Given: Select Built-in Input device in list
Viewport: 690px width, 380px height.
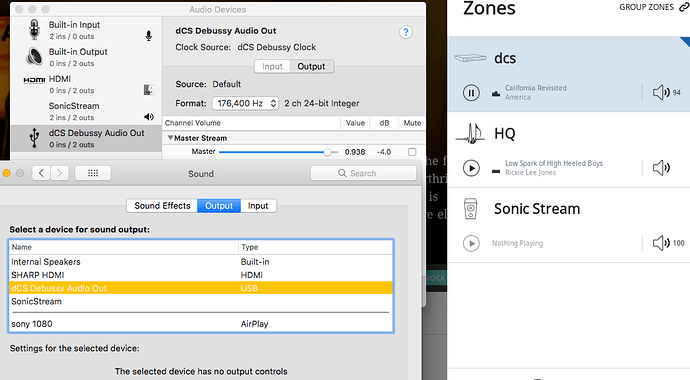Looking at the screenshot, I should pos(86,30).
